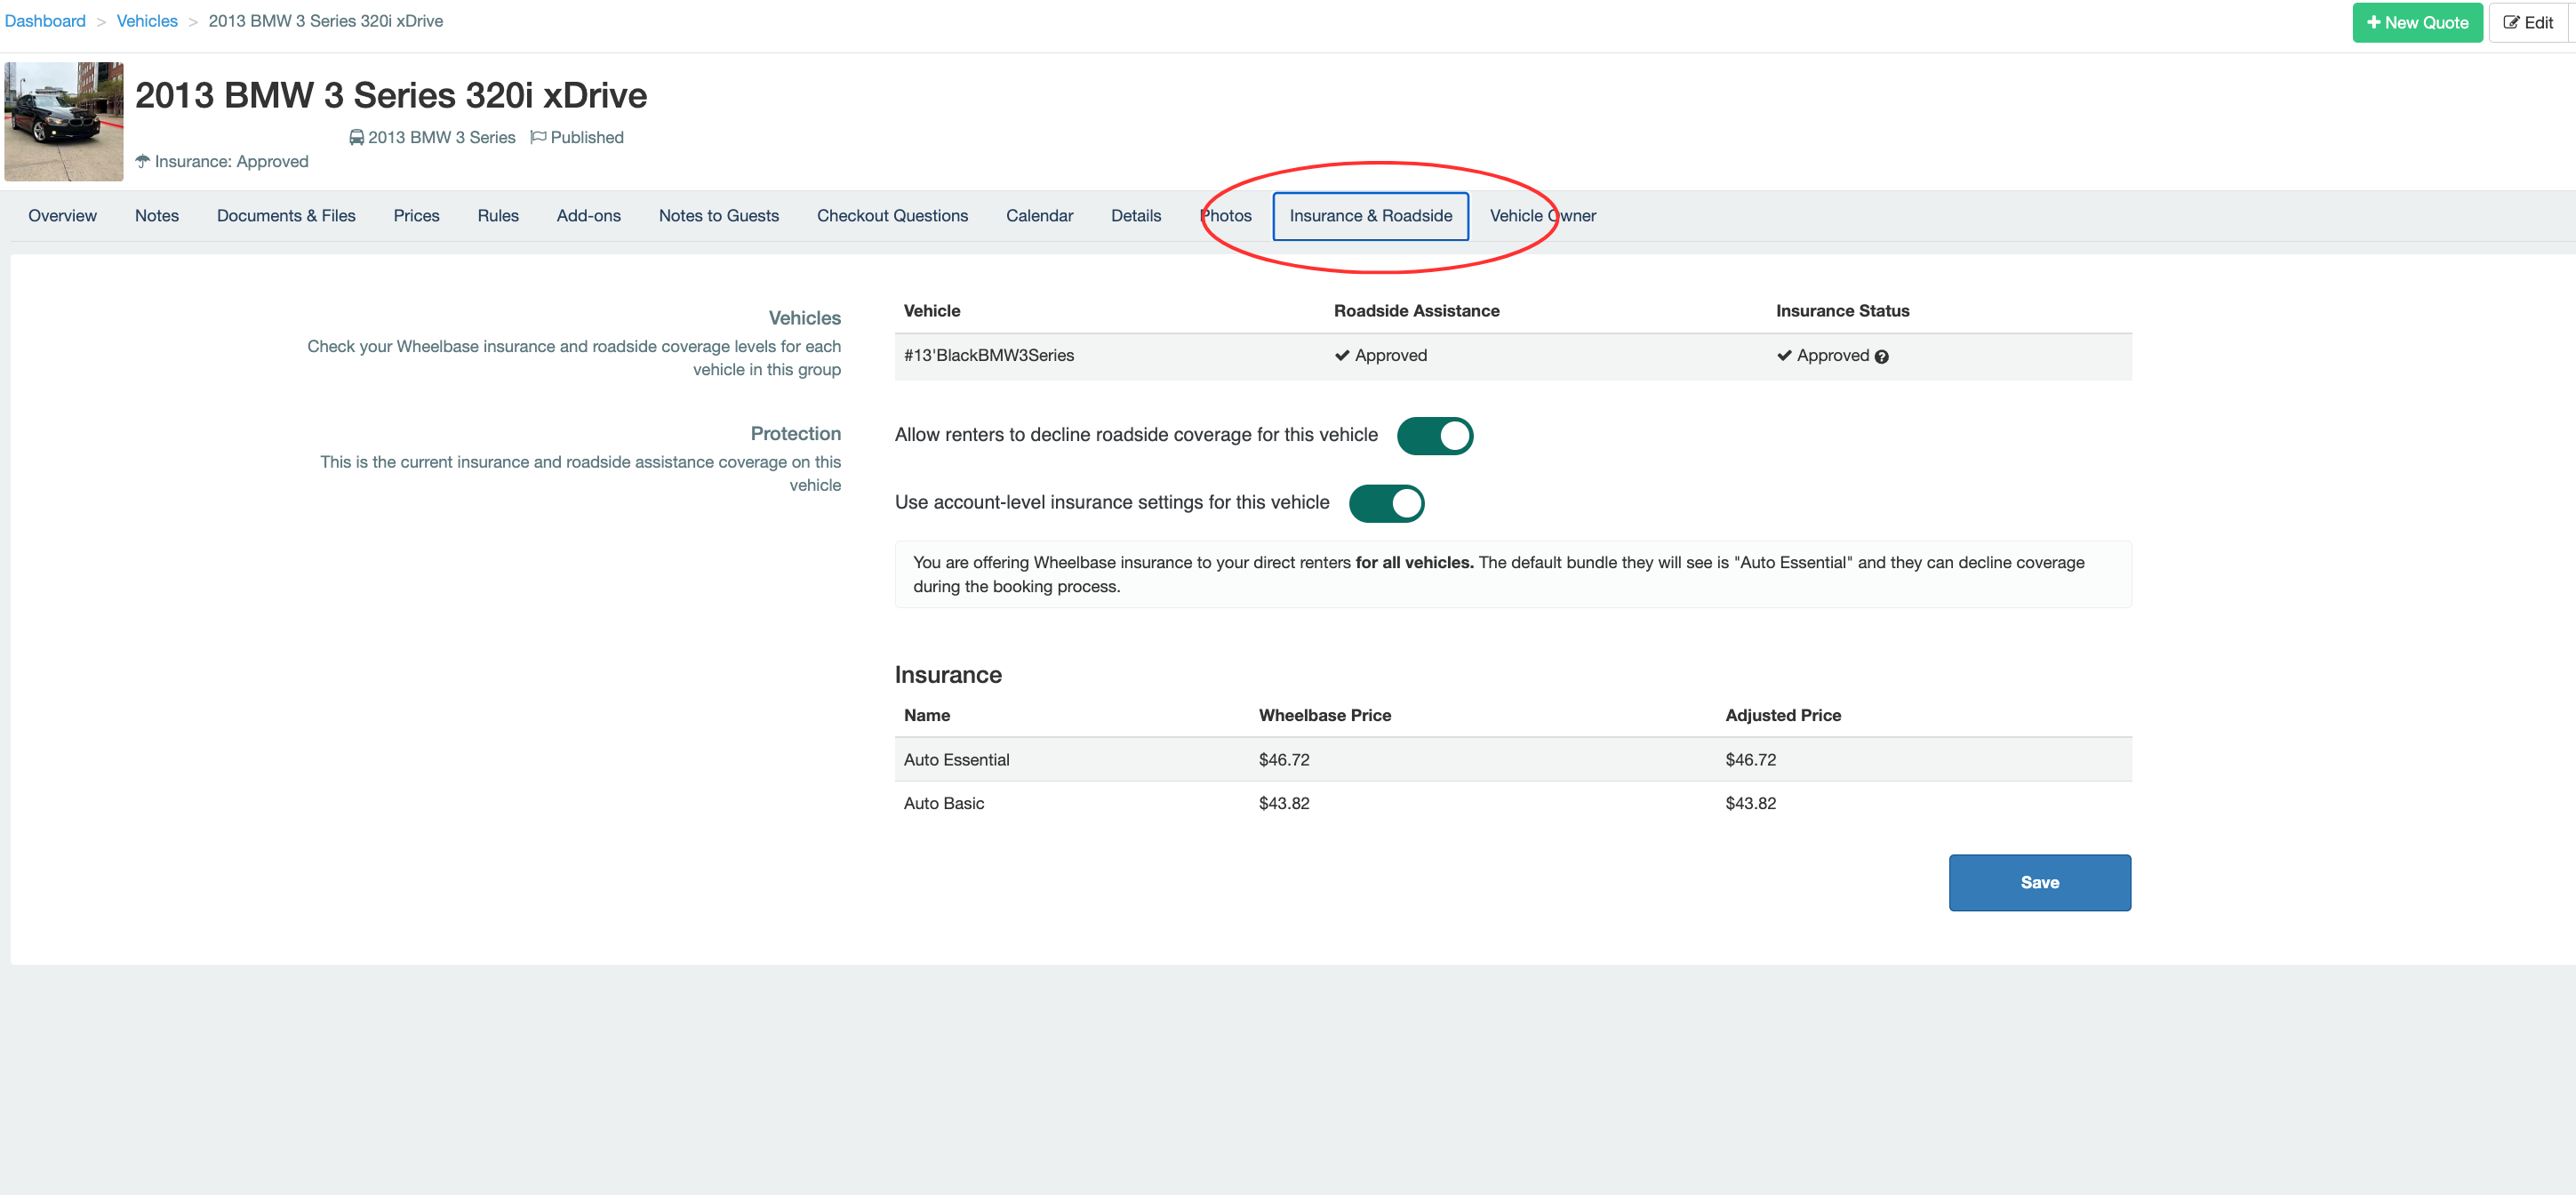The width and height of the screenshot is (2576, 1195).
Task: Toggle allow renters to decline roadside coverage
Action: [x=1435, y=436]
